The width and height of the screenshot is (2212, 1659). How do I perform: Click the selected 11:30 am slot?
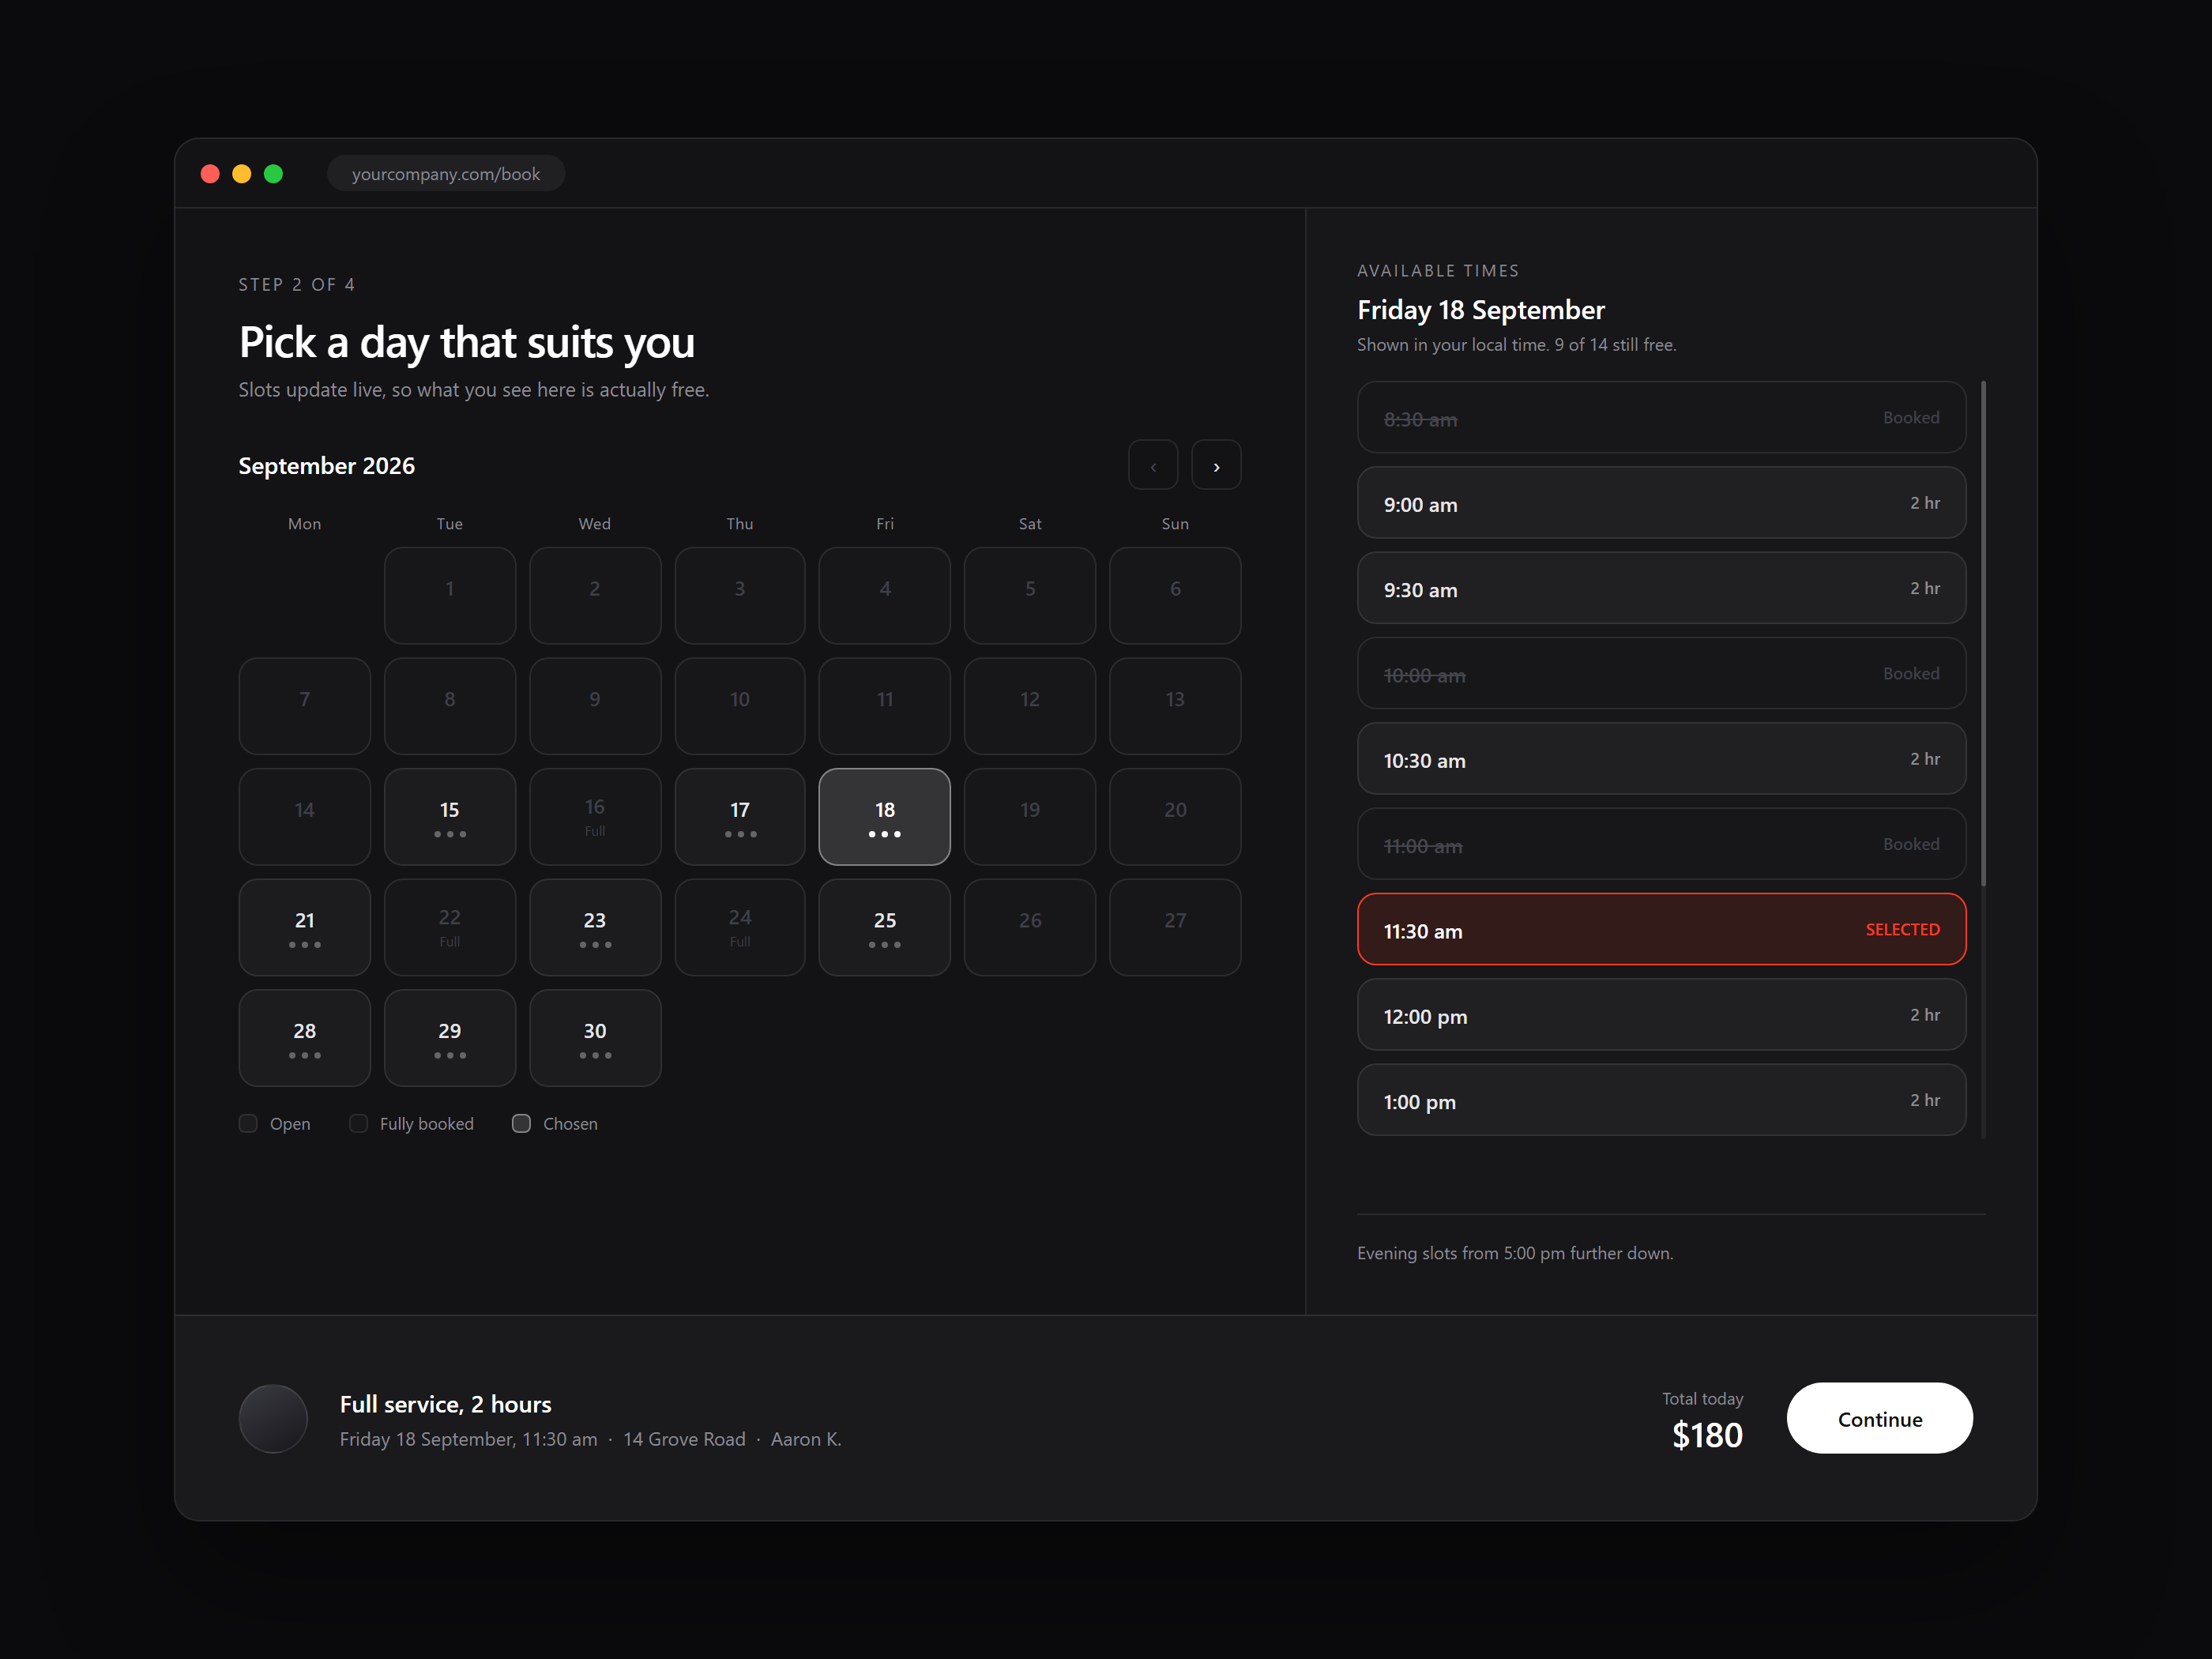1661,929
